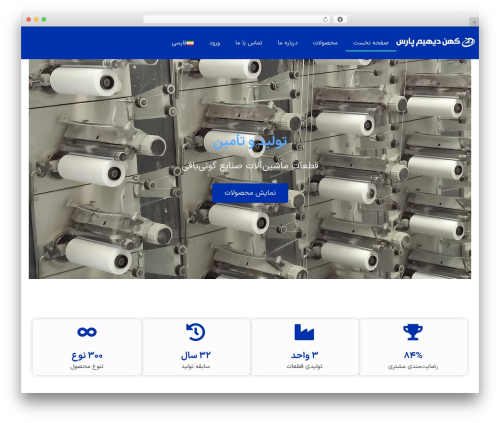Click the trophy icon for customer satisfaction

point(413,332)
